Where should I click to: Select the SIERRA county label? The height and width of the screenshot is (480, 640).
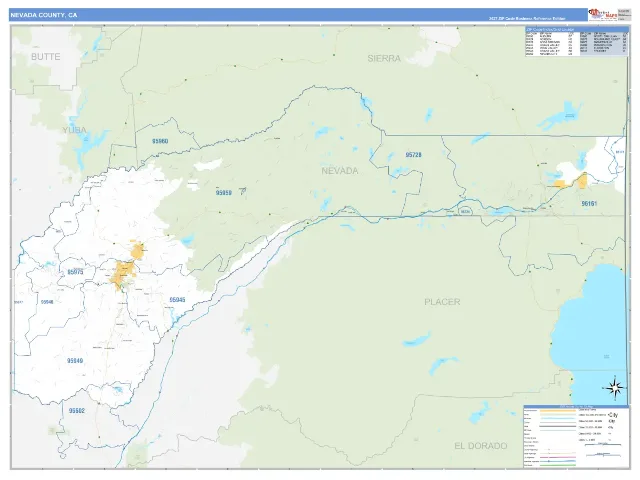tap(384, 58)
